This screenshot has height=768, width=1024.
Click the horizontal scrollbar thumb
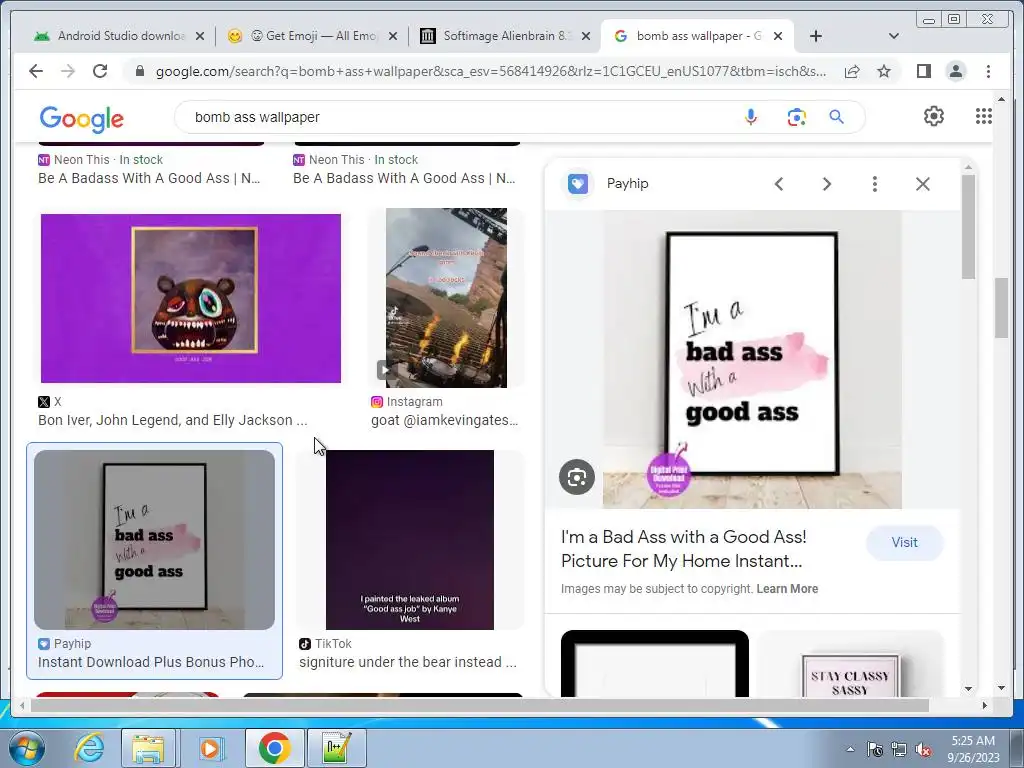pyautogui.click(x=480, y=705)
